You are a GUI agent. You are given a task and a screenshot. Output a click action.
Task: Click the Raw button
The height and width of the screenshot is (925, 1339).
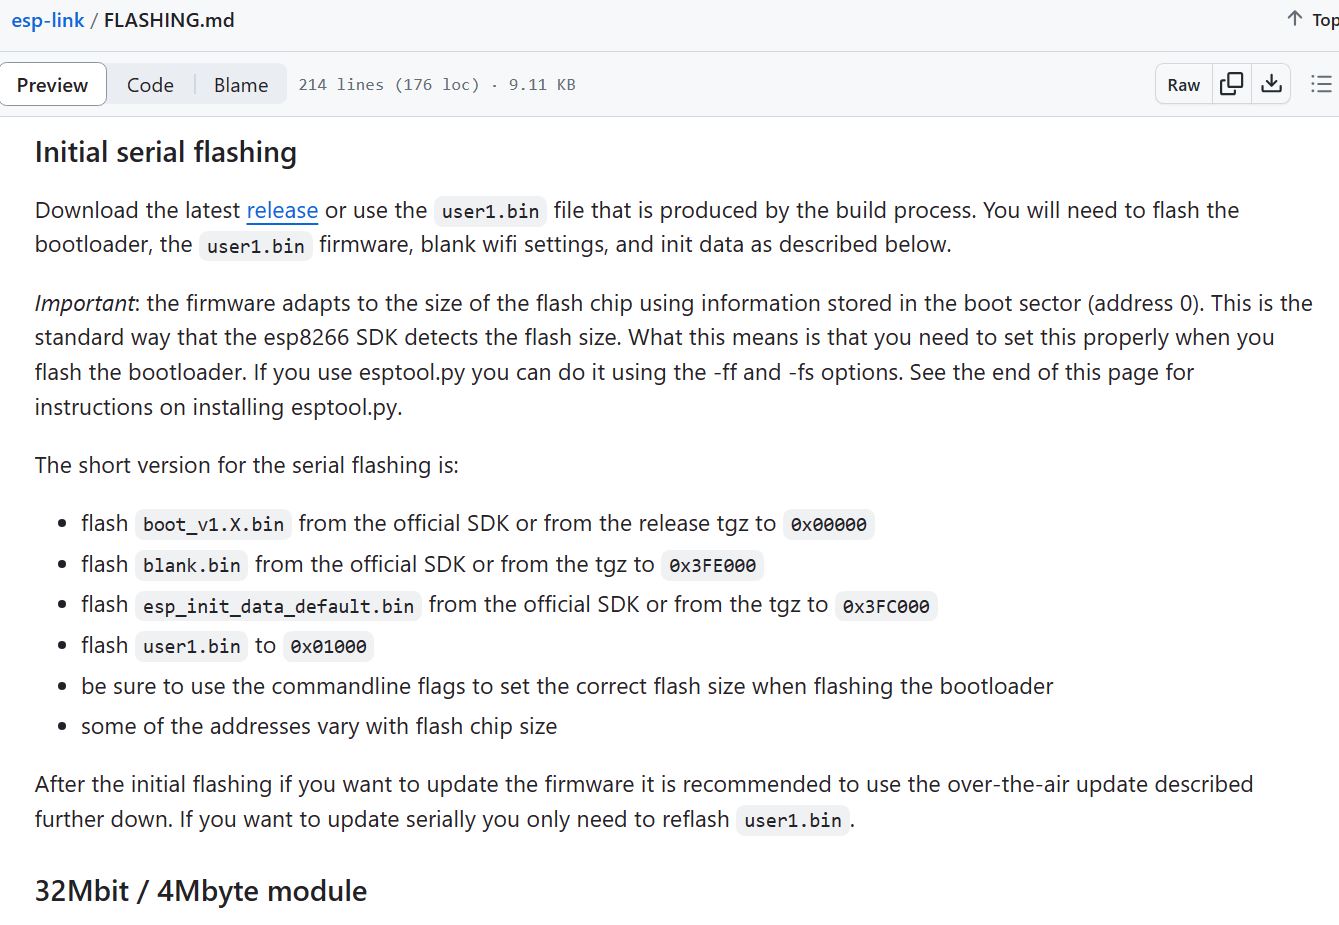1183,85
